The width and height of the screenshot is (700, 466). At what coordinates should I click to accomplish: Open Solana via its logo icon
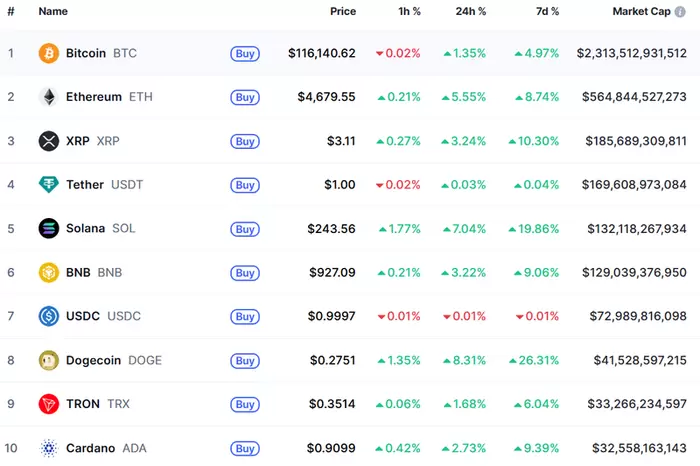[x=49, y=229]
